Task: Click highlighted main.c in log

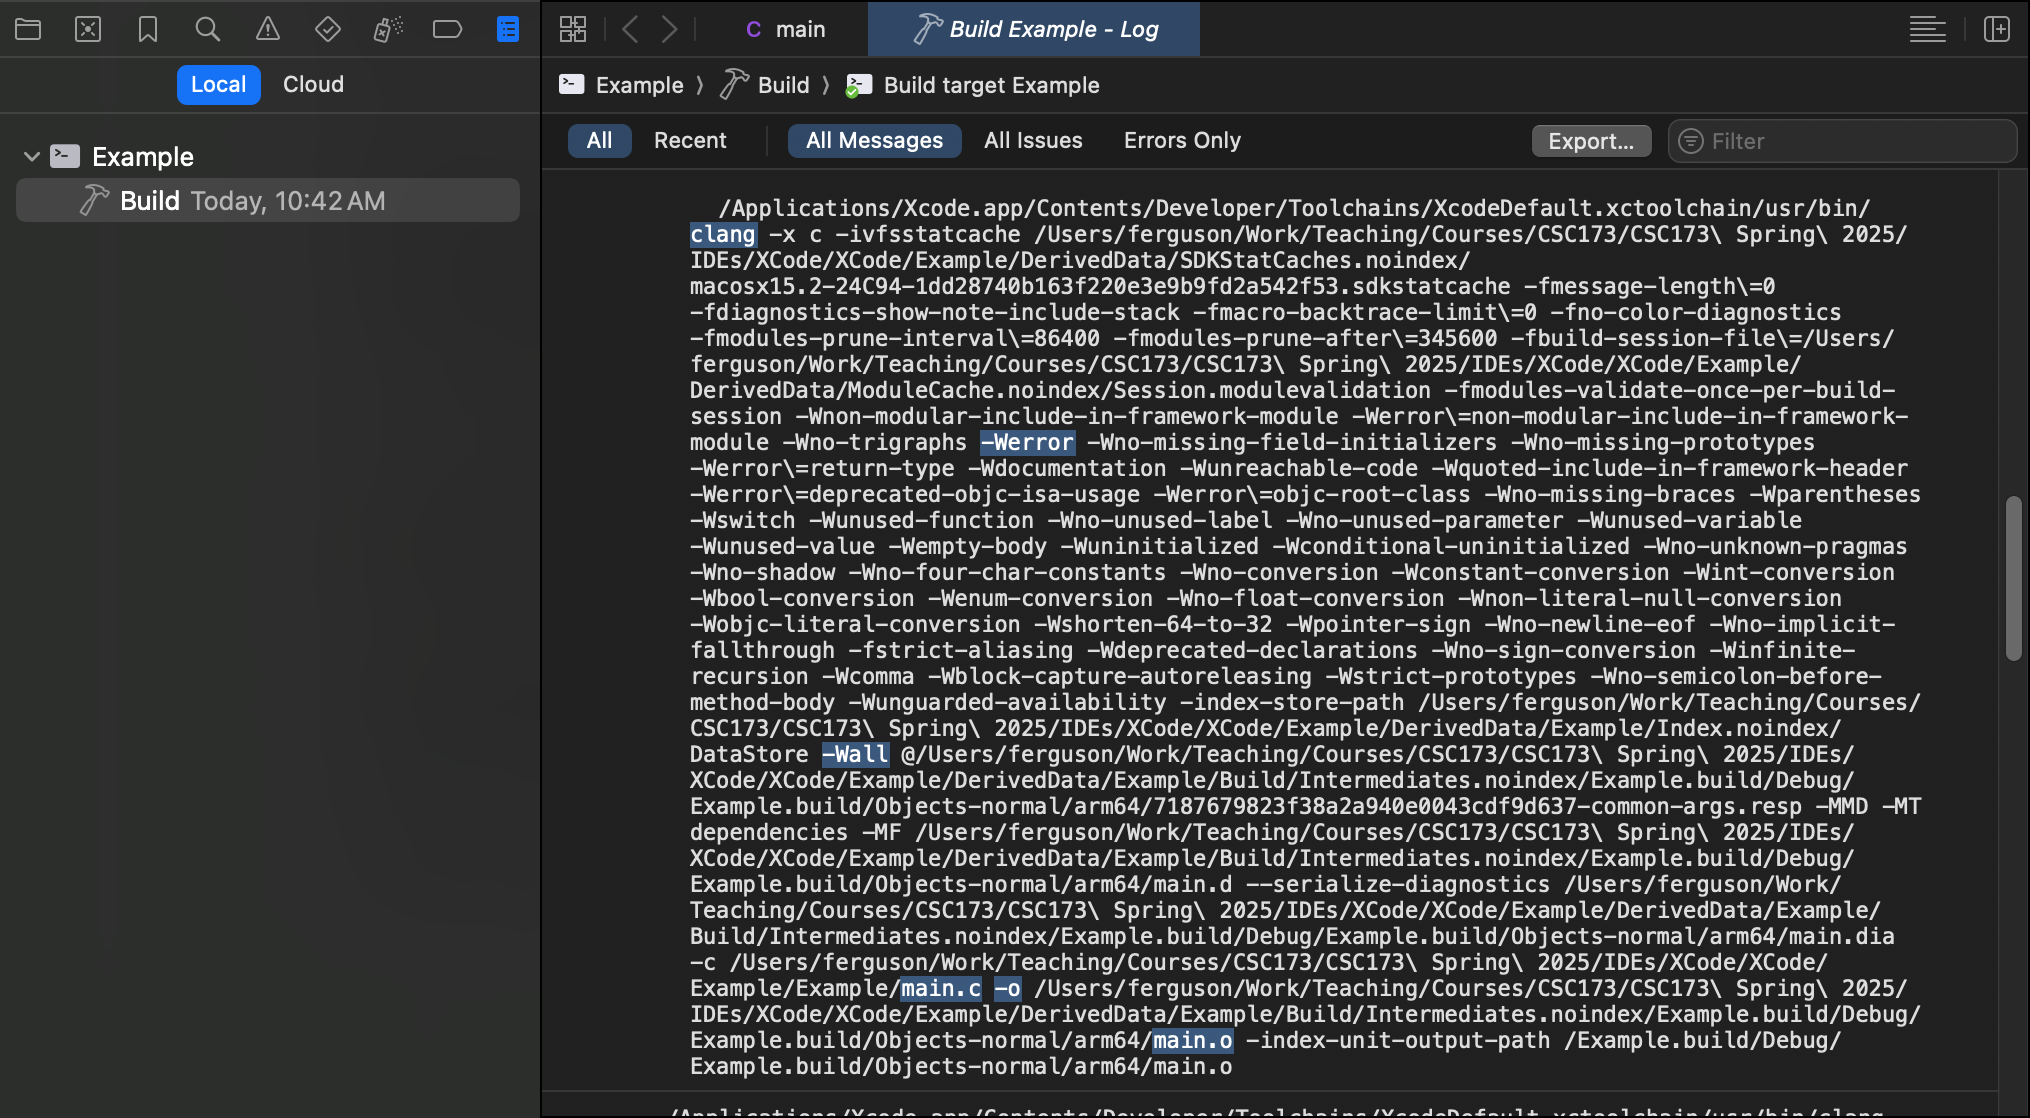Action: point(941,988)
